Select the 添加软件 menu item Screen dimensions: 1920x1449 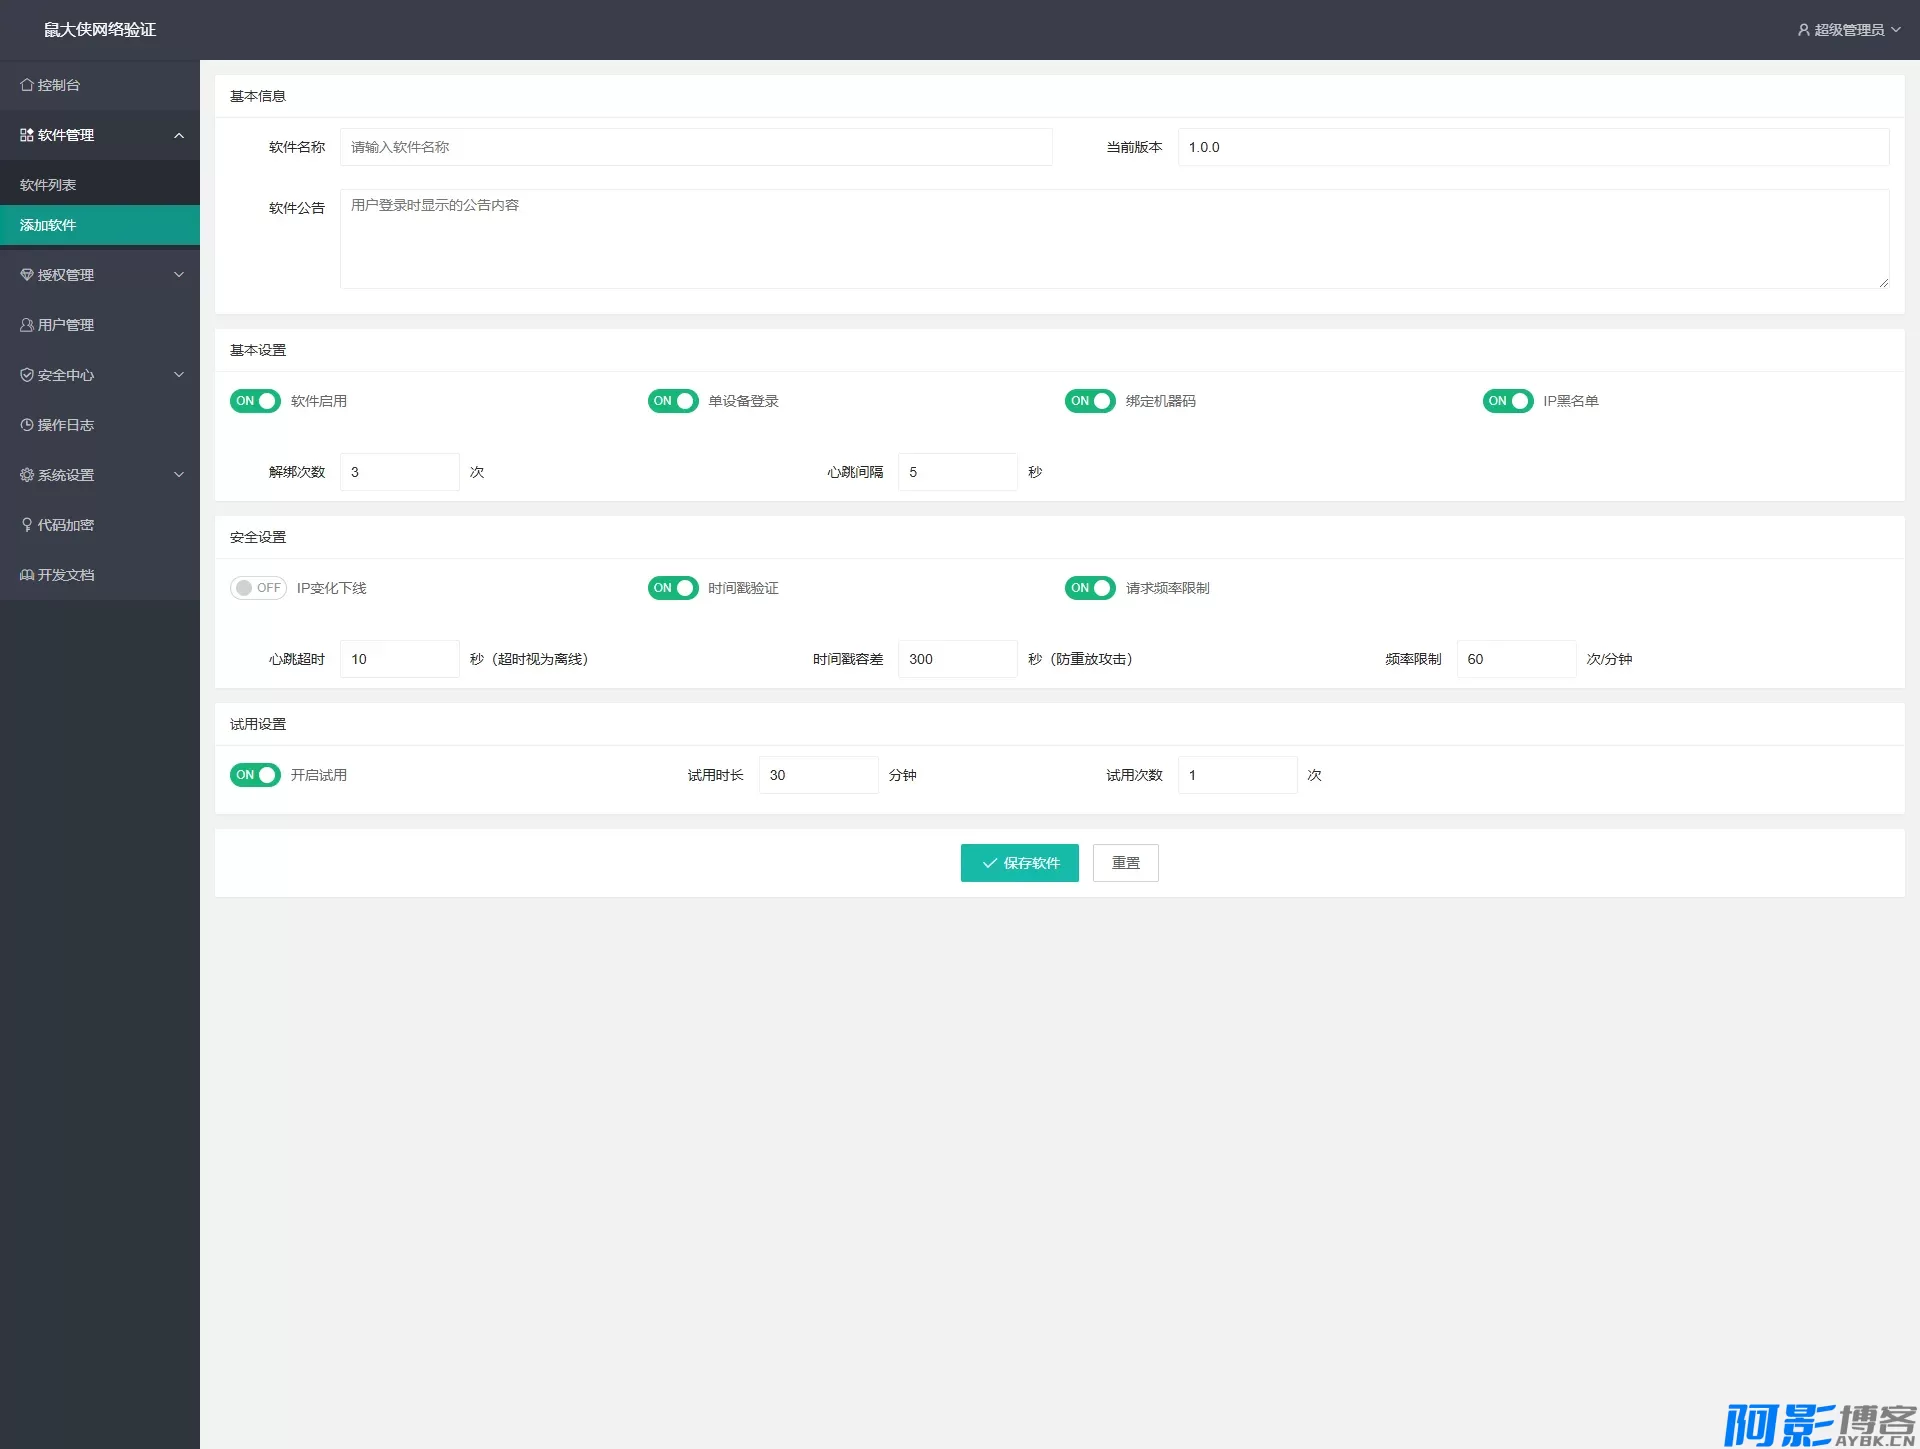pyautogui.click(x=48, y=225)
